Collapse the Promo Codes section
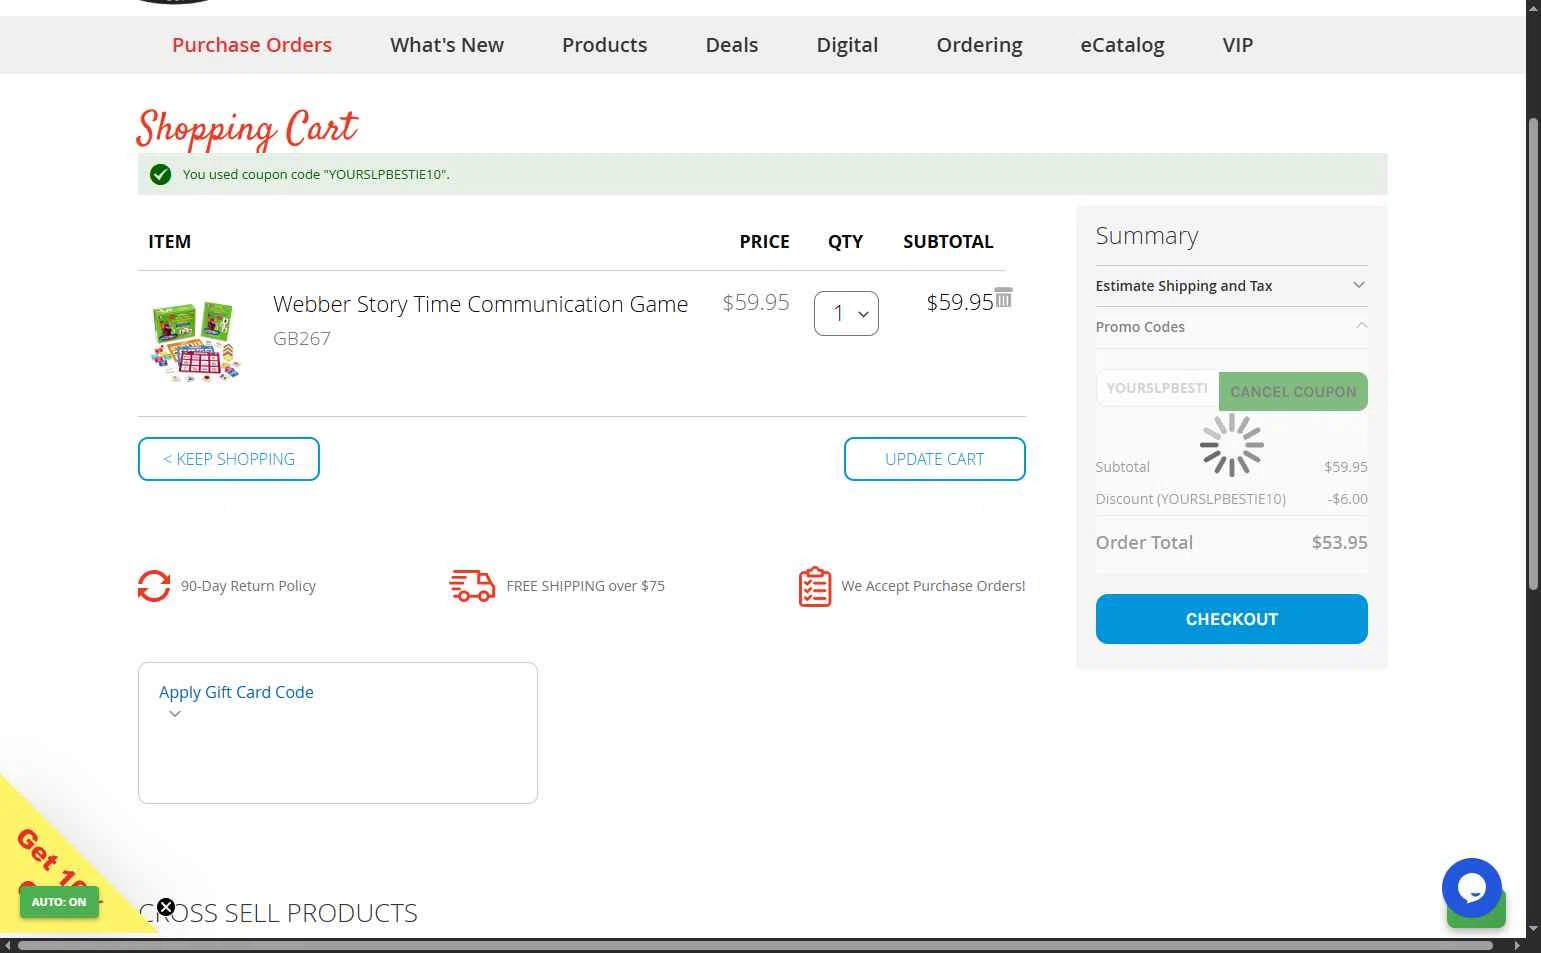This screenshot has width=1541, height=953. (1231, 327)
